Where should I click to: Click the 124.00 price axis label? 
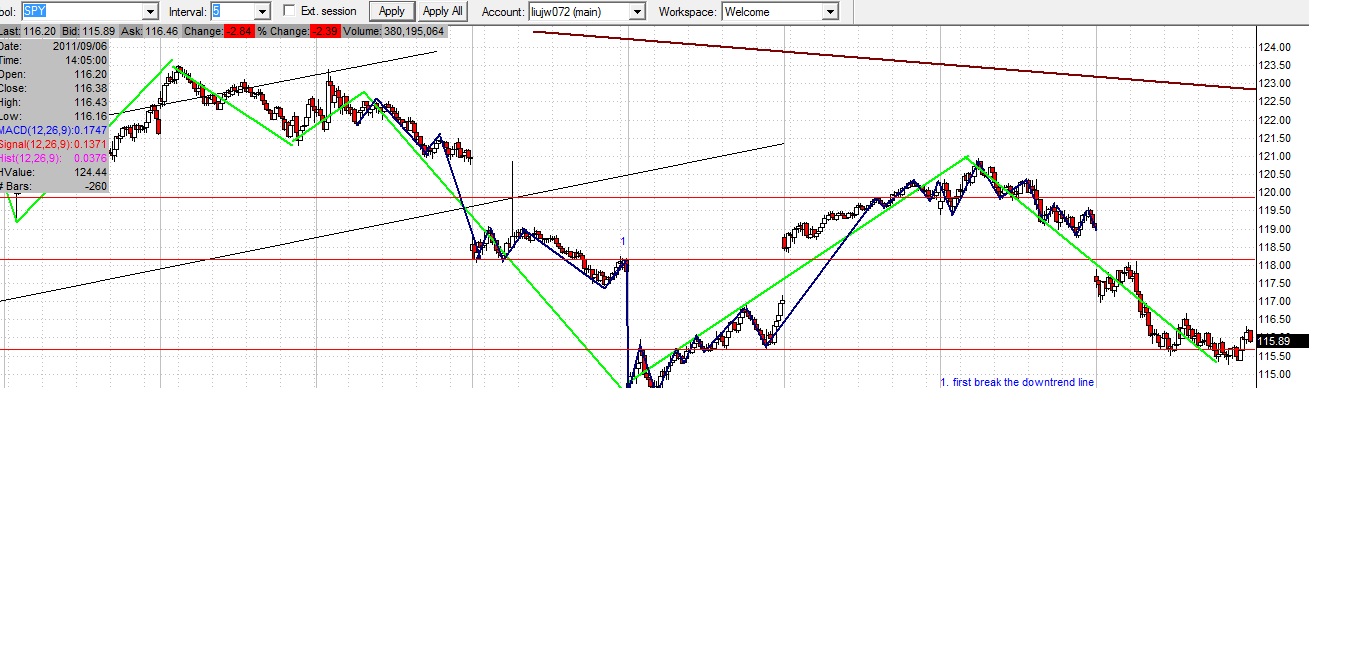(x=1275, y=47)
